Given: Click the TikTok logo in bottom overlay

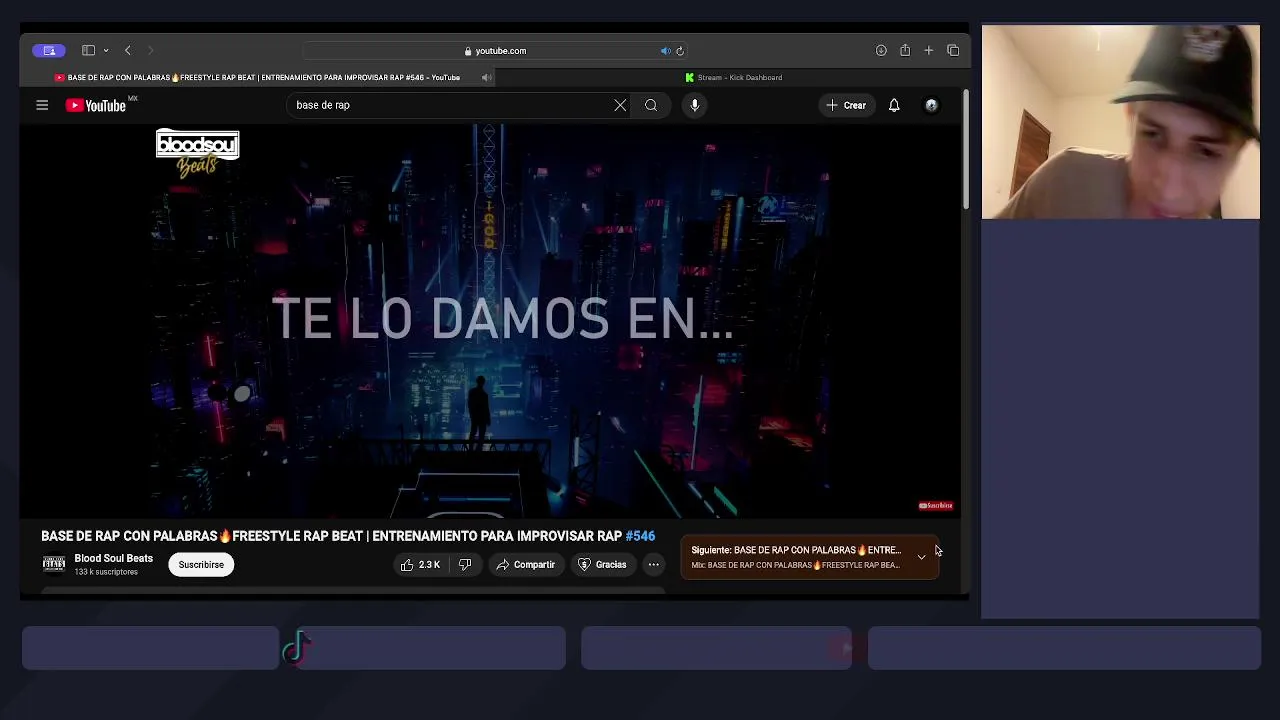Looking at the screenshot, I should tap(297, 648).
